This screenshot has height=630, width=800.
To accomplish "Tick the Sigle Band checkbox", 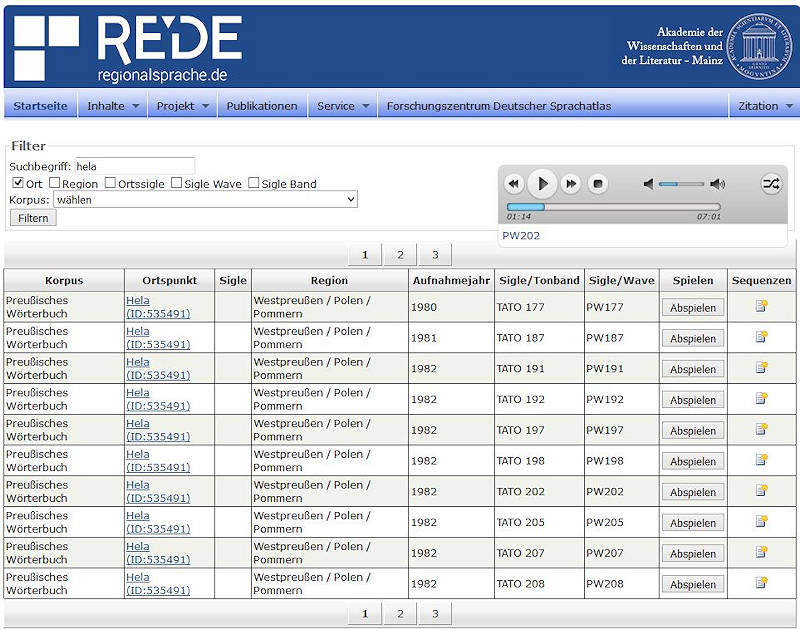I will tap(254, 183).
